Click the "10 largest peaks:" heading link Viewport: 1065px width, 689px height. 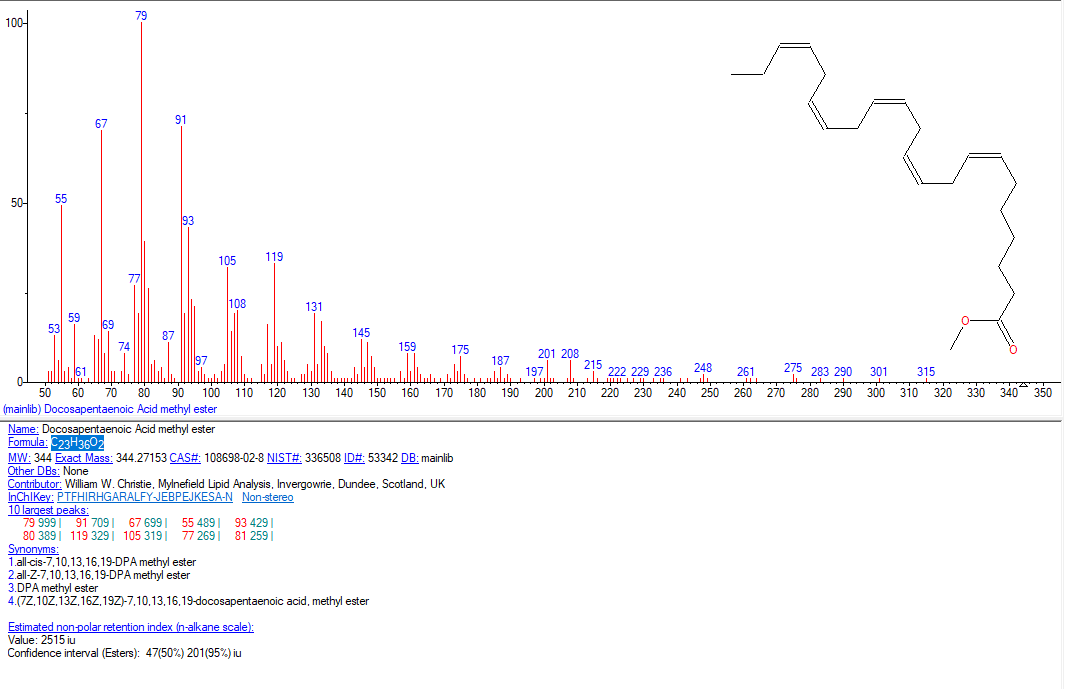click(48, 510)
